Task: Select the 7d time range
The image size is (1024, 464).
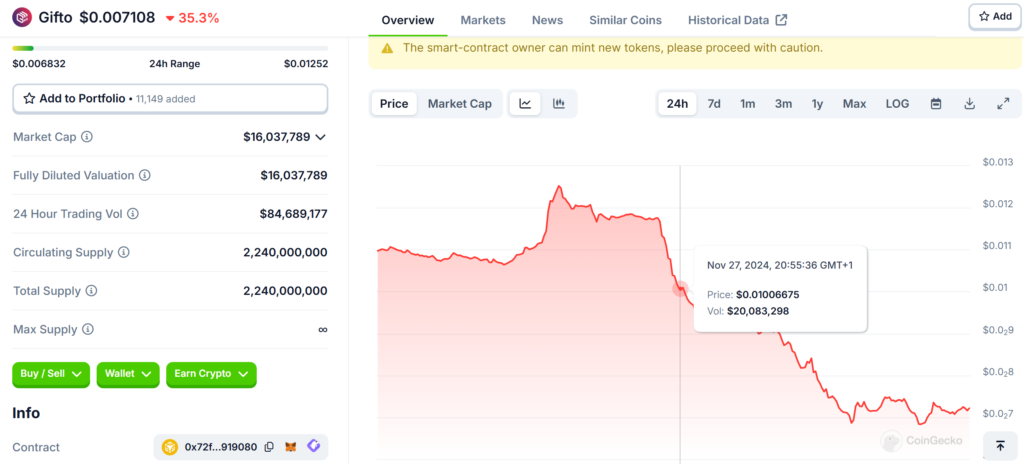Action: (714, 103)
